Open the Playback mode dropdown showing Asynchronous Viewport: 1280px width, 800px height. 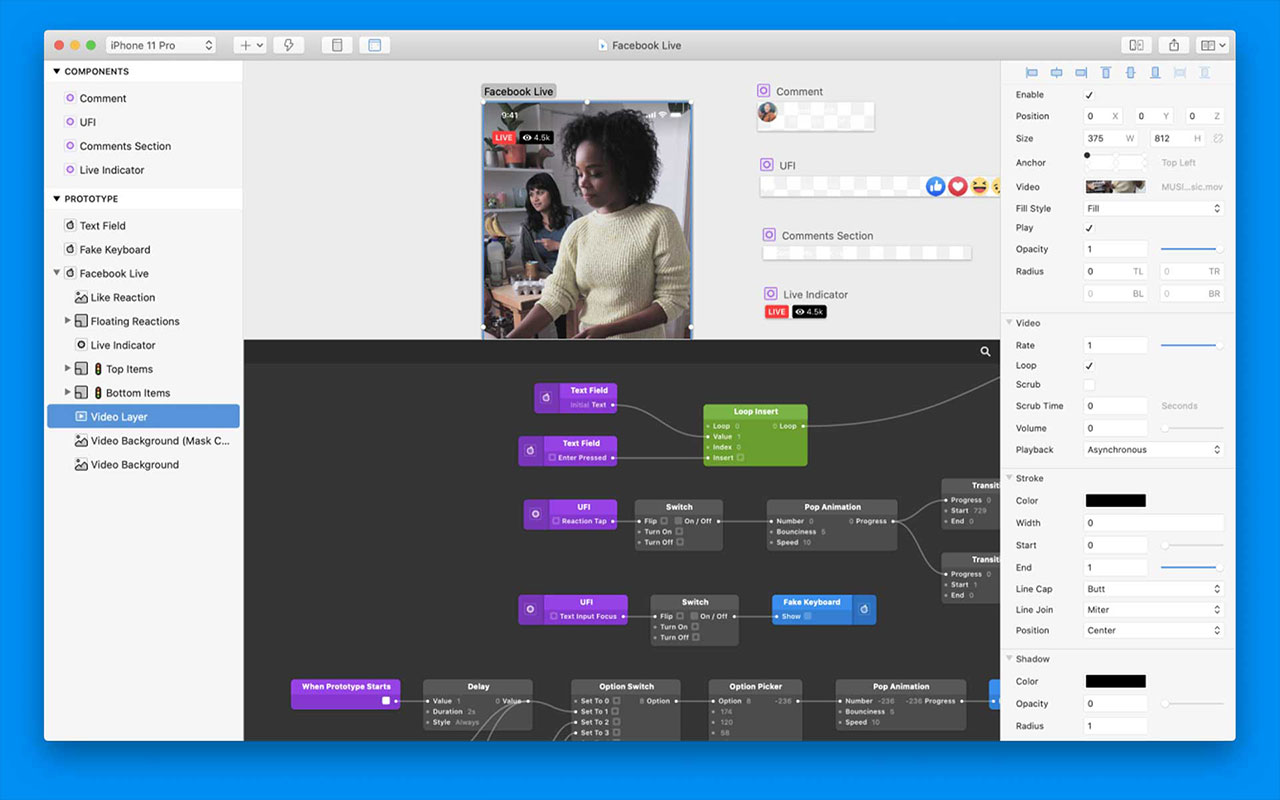[x=1152, y=449]
